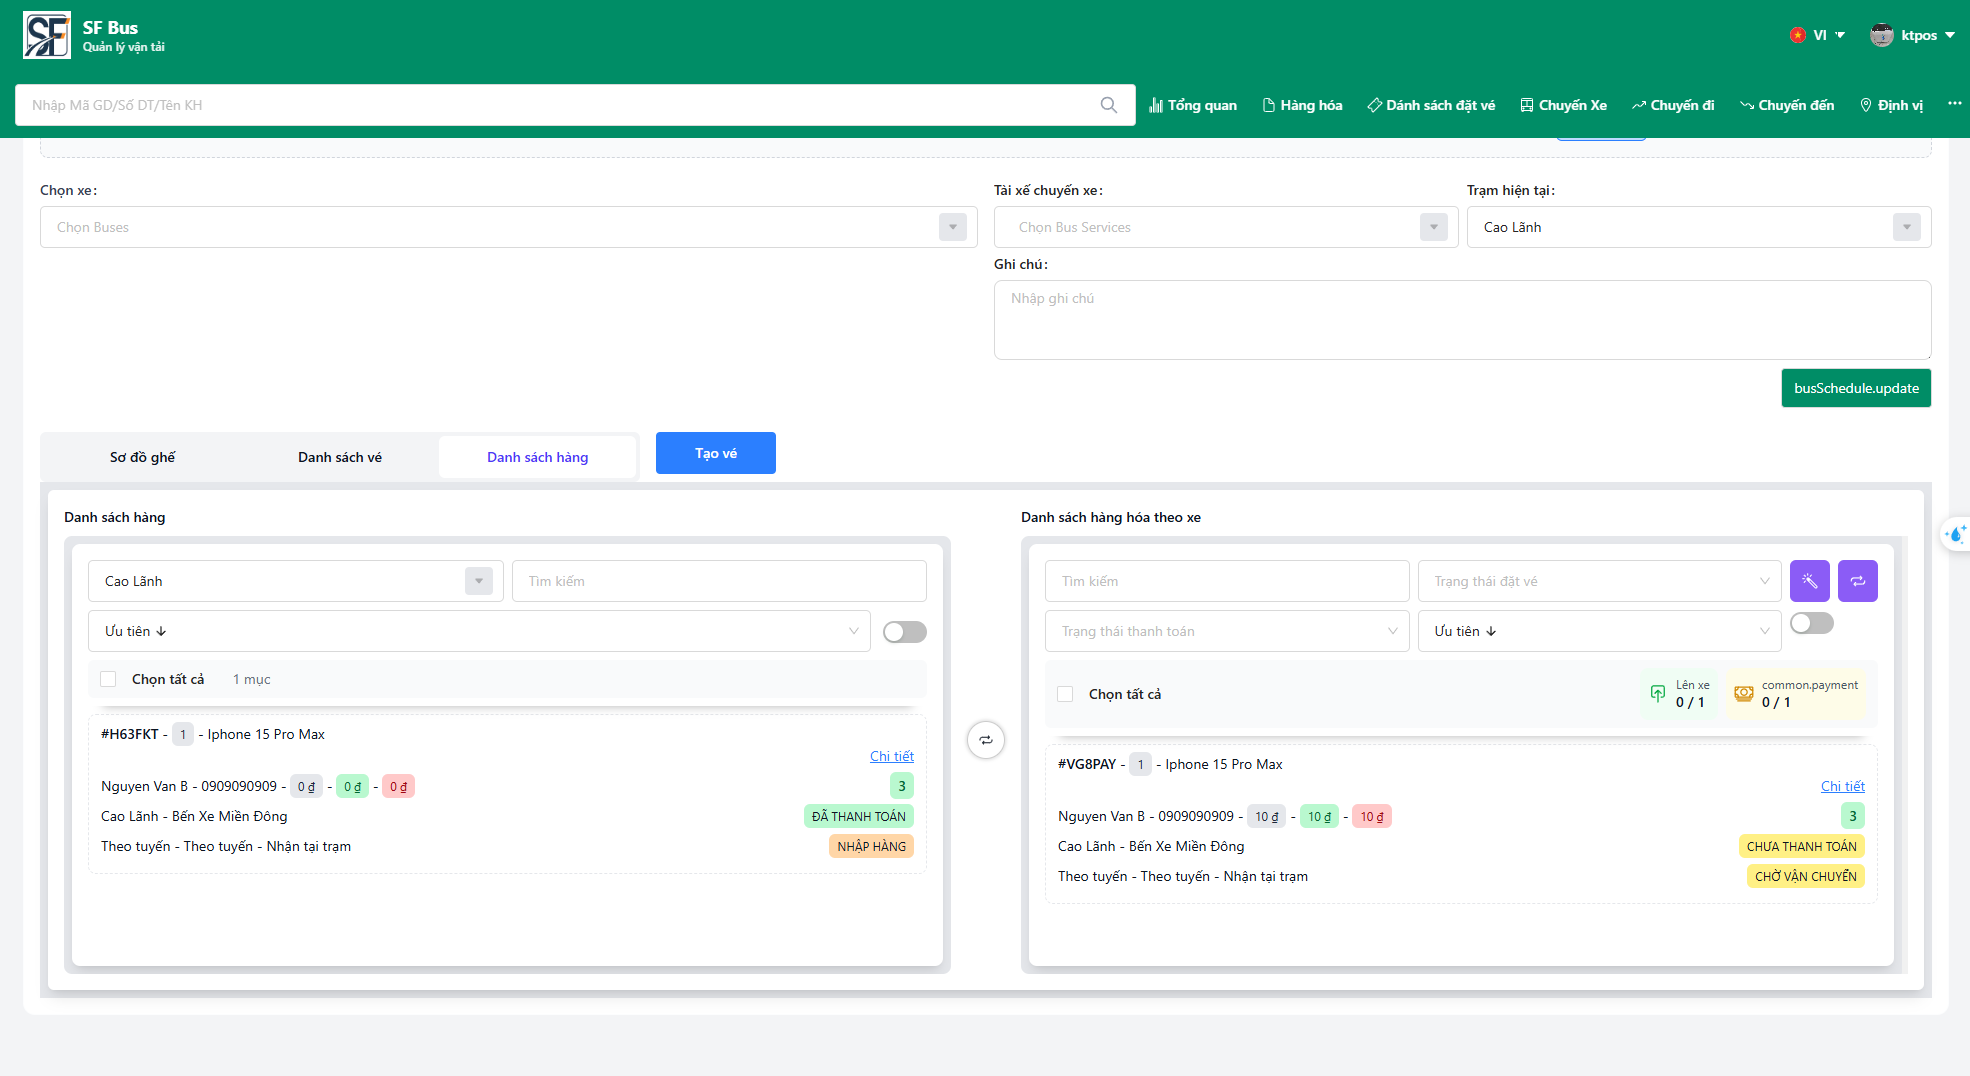The image size is (1970, 1076).
Task: Switch to 'Sơ đồ ghế' tab
Action: [x=142, y=457]
